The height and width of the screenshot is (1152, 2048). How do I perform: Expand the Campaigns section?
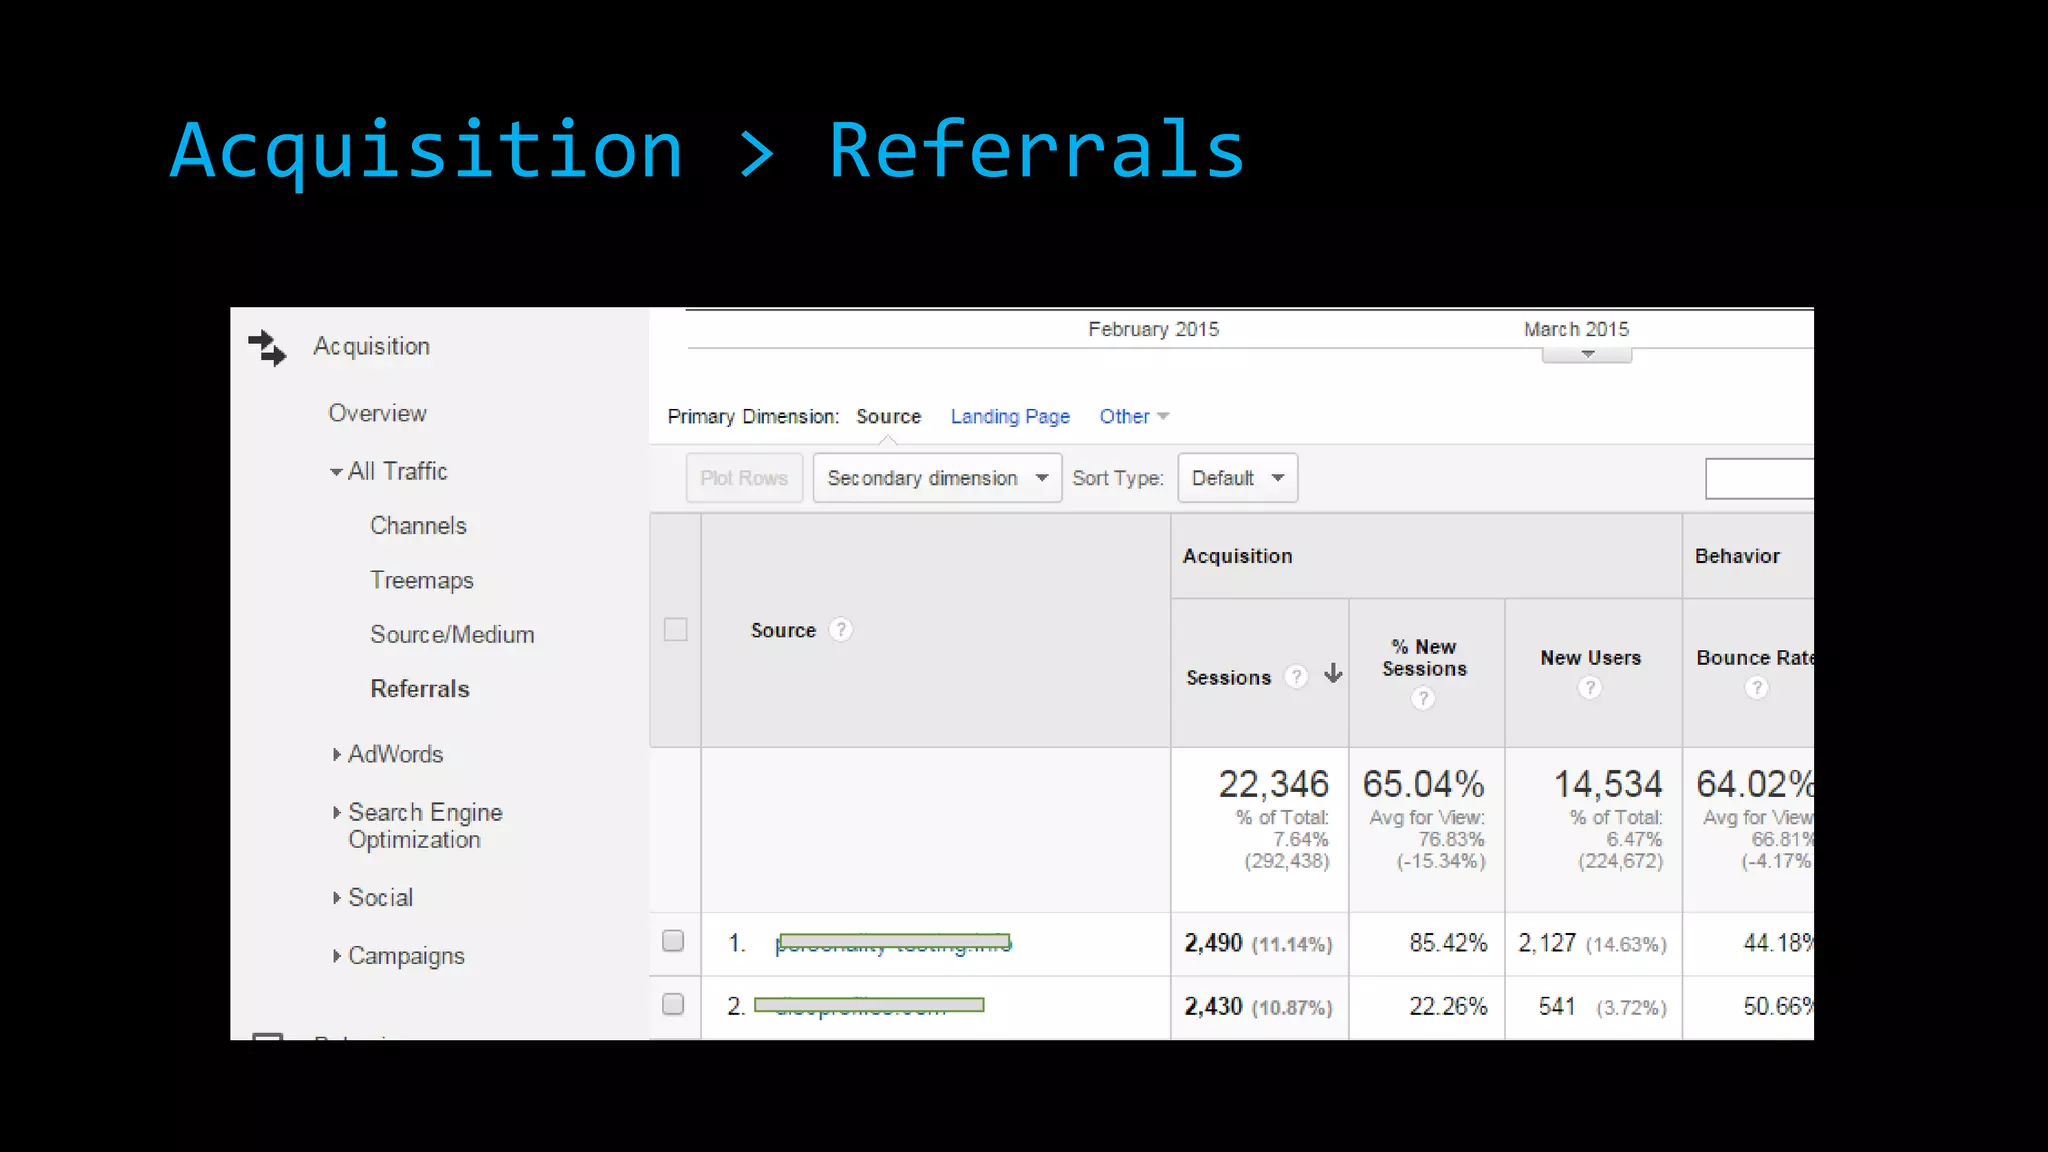click(337, 956)
